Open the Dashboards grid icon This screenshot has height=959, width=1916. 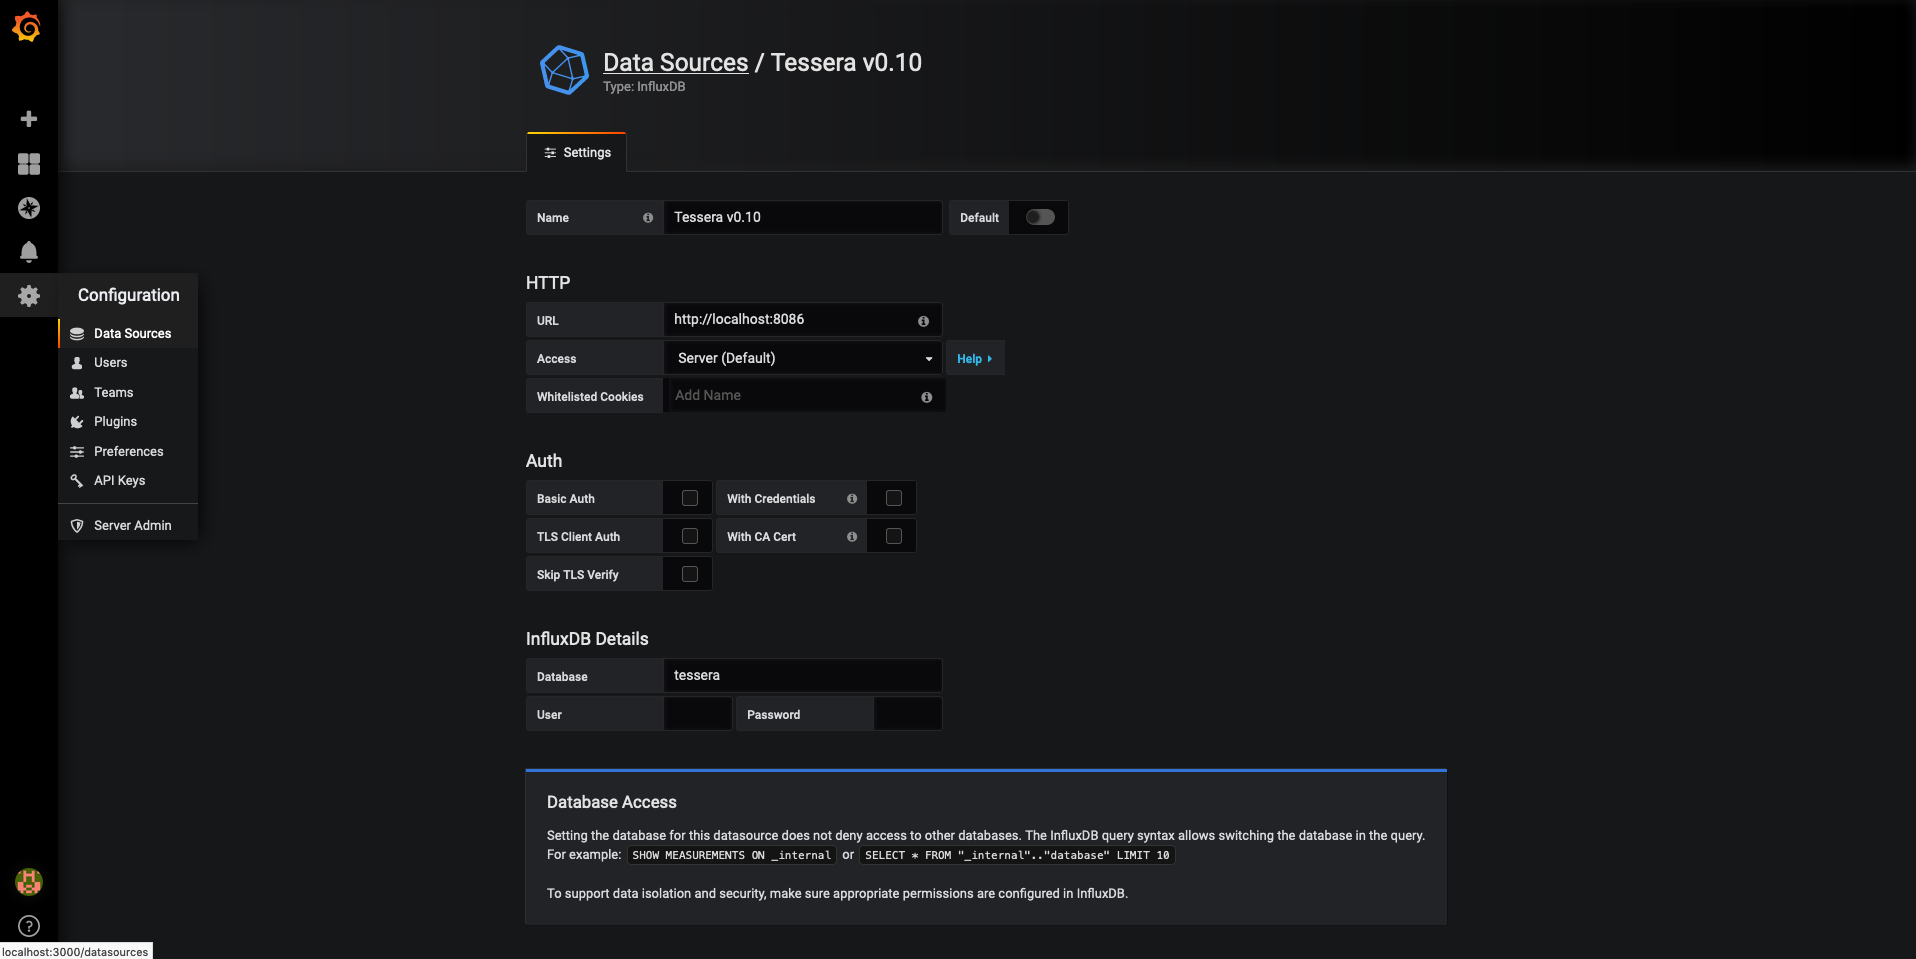pyautogui.click(x=29, y=164)
